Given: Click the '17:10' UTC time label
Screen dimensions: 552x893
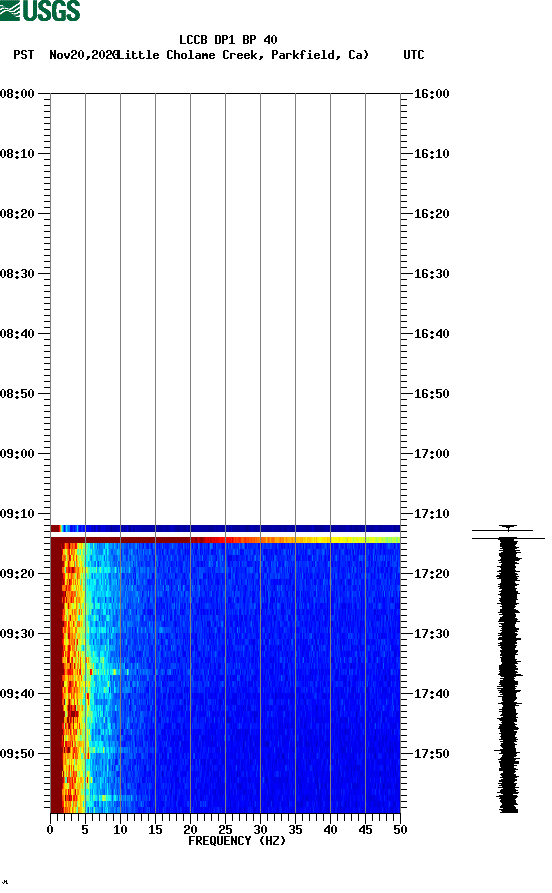Looking at the screenshot, I should click(431, 514).
